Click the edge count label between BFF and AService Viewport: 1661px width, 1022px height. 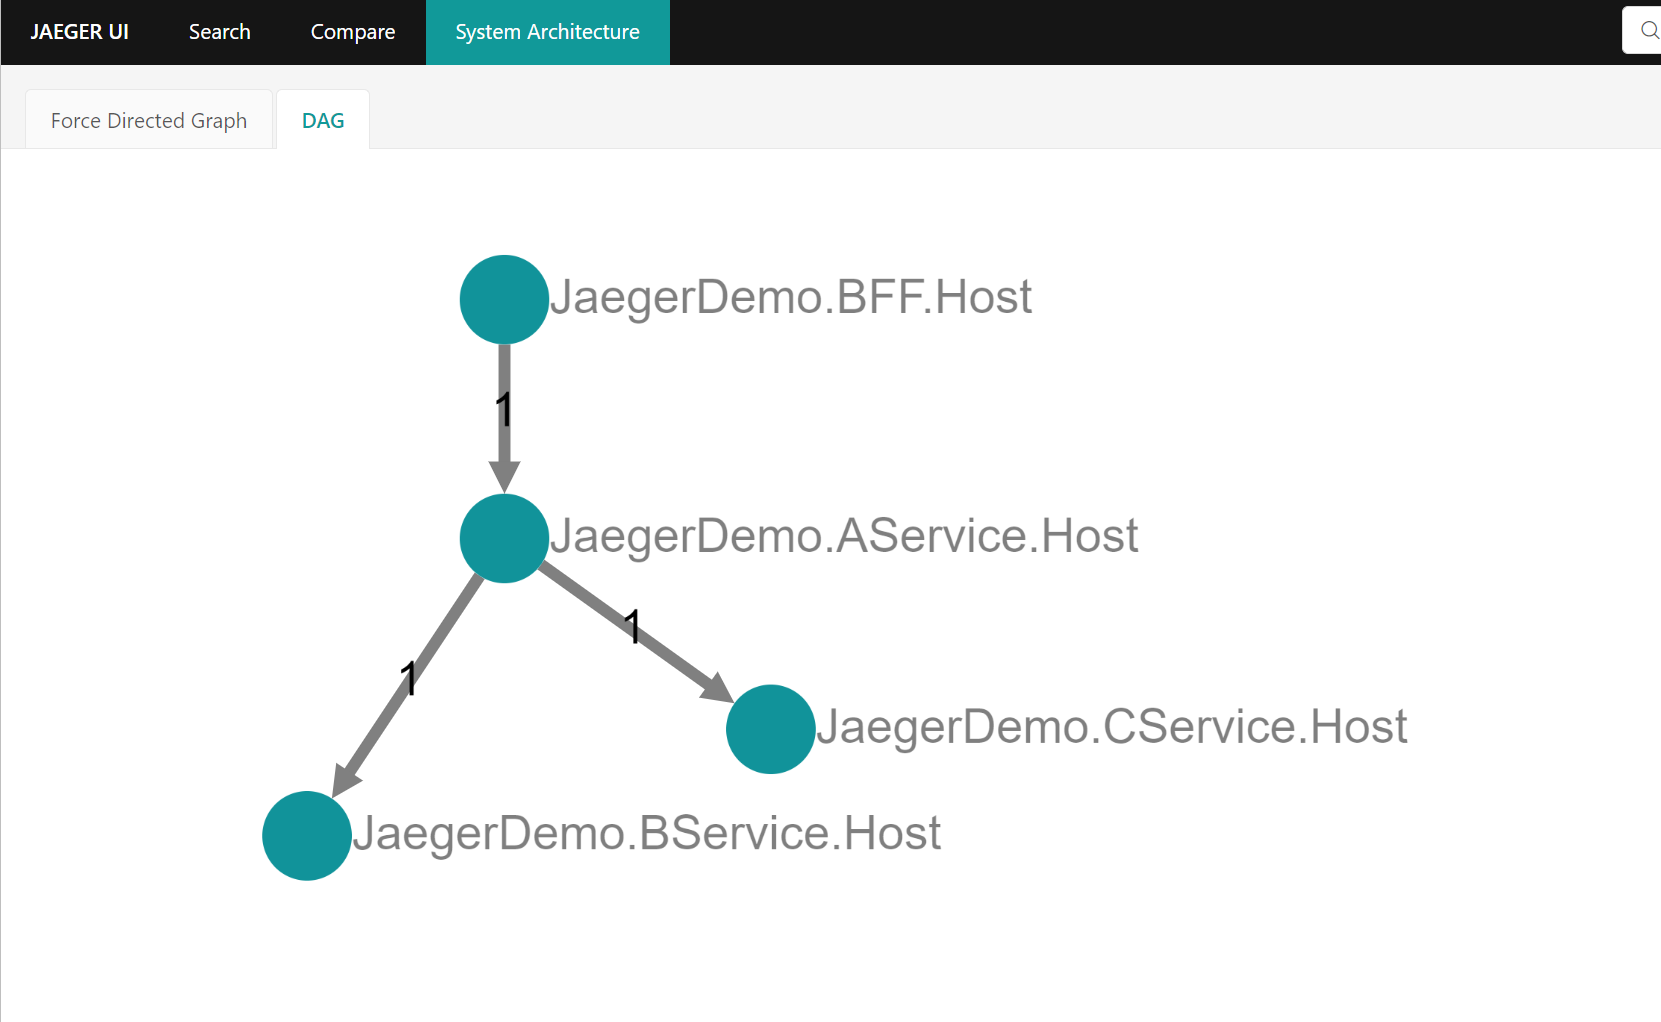point(504,408)
